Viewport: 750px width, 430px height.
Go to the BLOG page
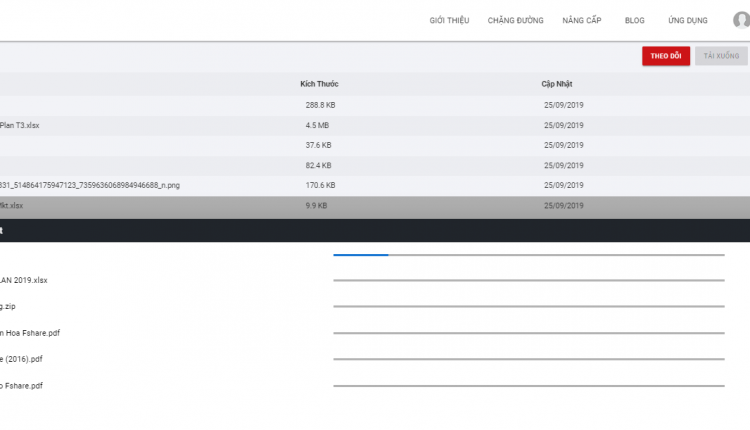point(634,21)
